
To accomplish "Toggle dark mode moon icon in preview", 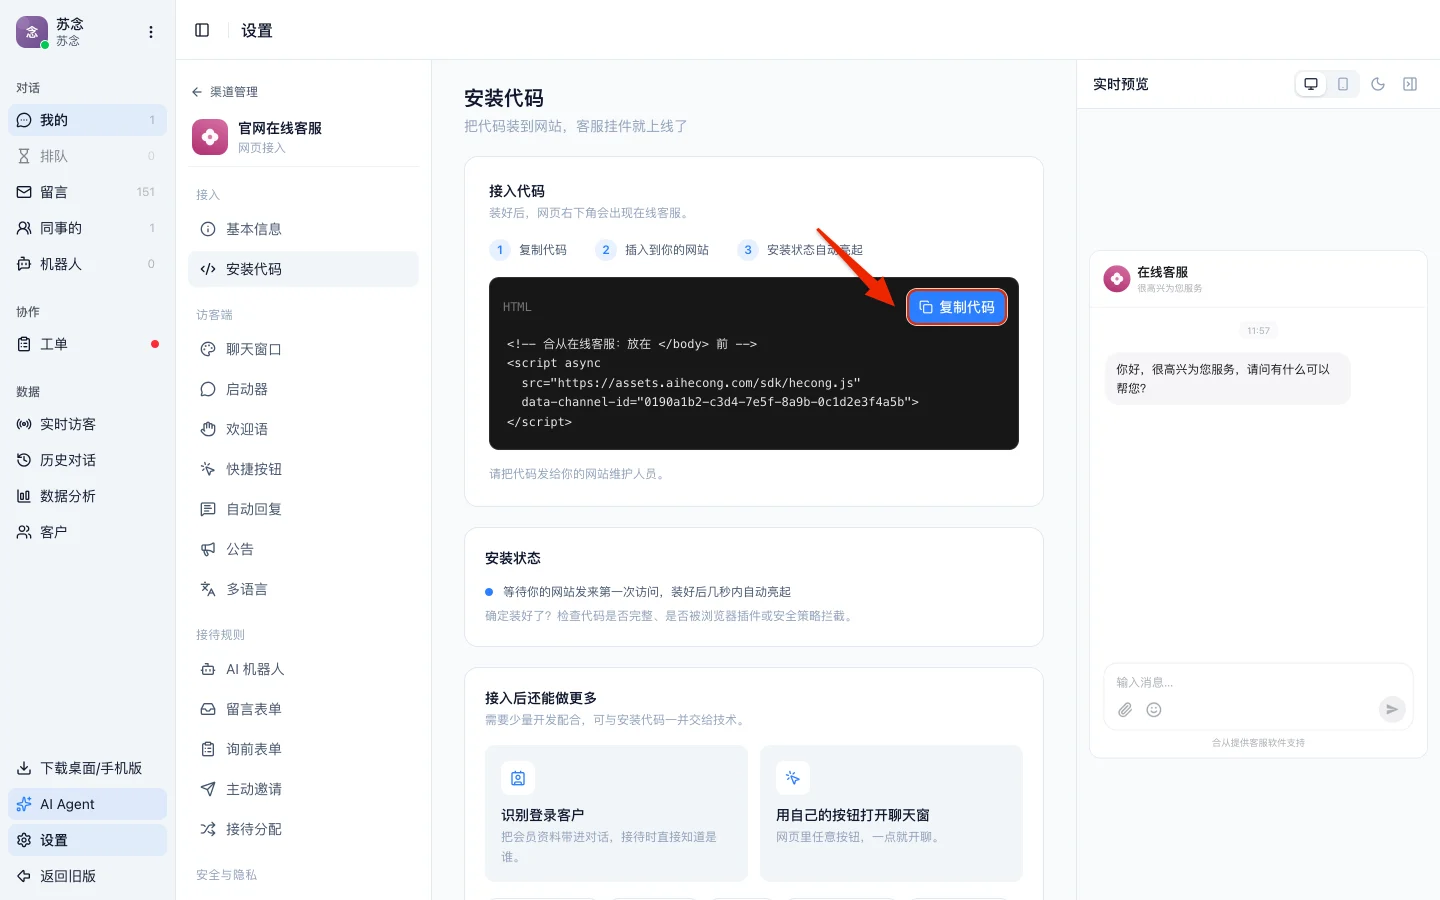I will [1378, 84].
